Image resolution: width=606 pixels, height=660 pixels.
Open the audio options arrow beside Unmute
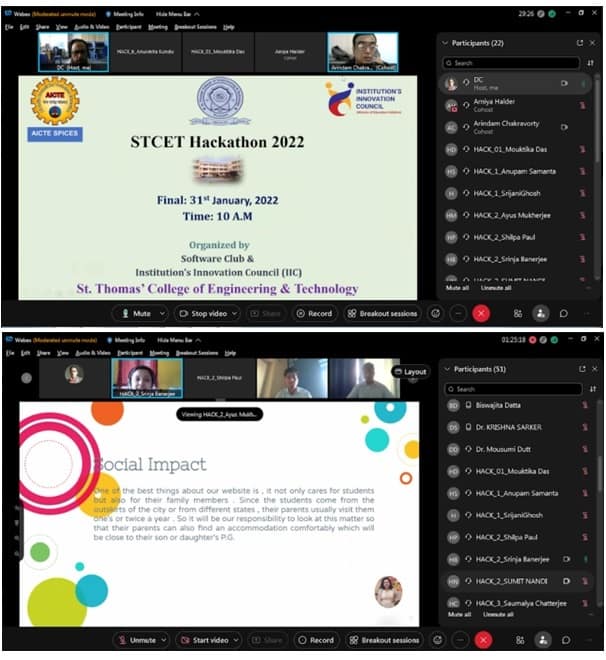coord(164,640)
